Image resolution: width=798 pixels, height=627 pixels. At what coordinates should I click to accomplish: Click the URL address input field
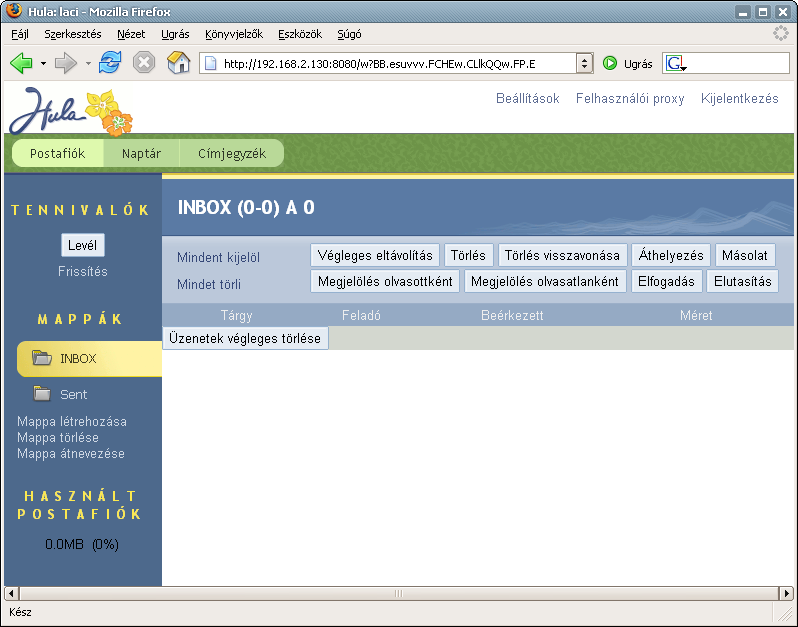tap(396, 64)
